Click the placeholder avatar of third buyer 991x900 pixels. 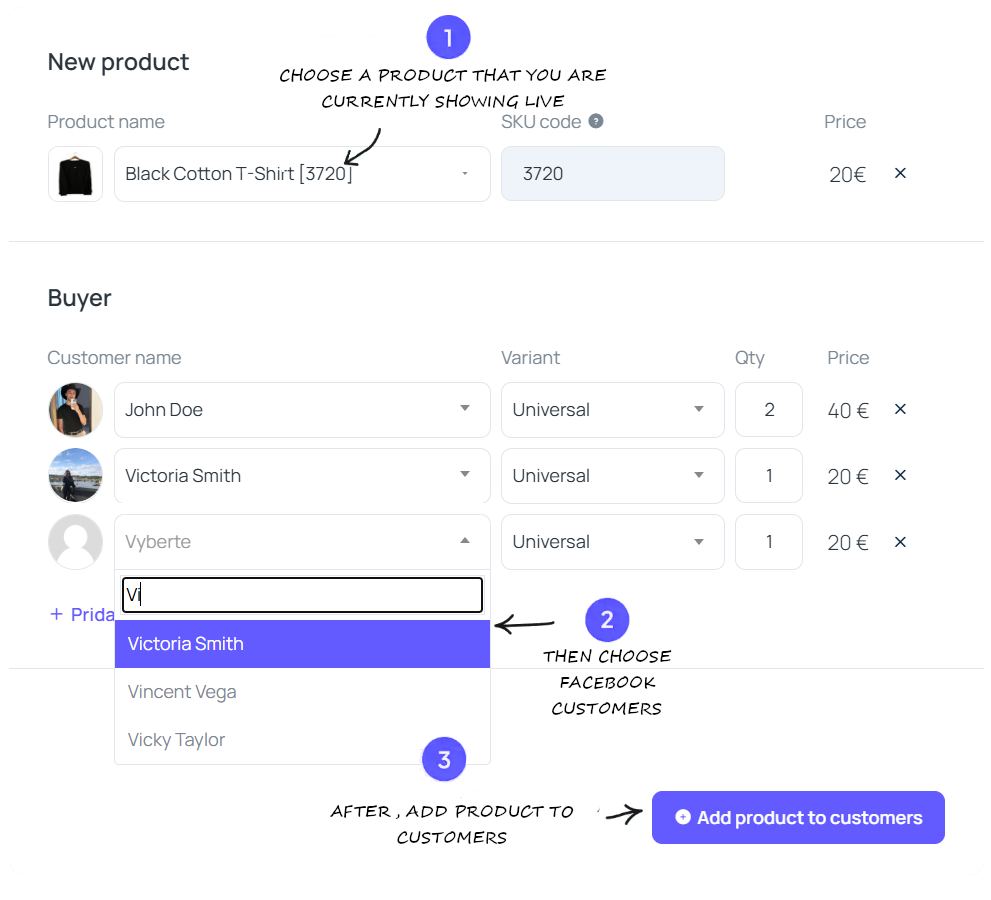click(x=75, y=541)
